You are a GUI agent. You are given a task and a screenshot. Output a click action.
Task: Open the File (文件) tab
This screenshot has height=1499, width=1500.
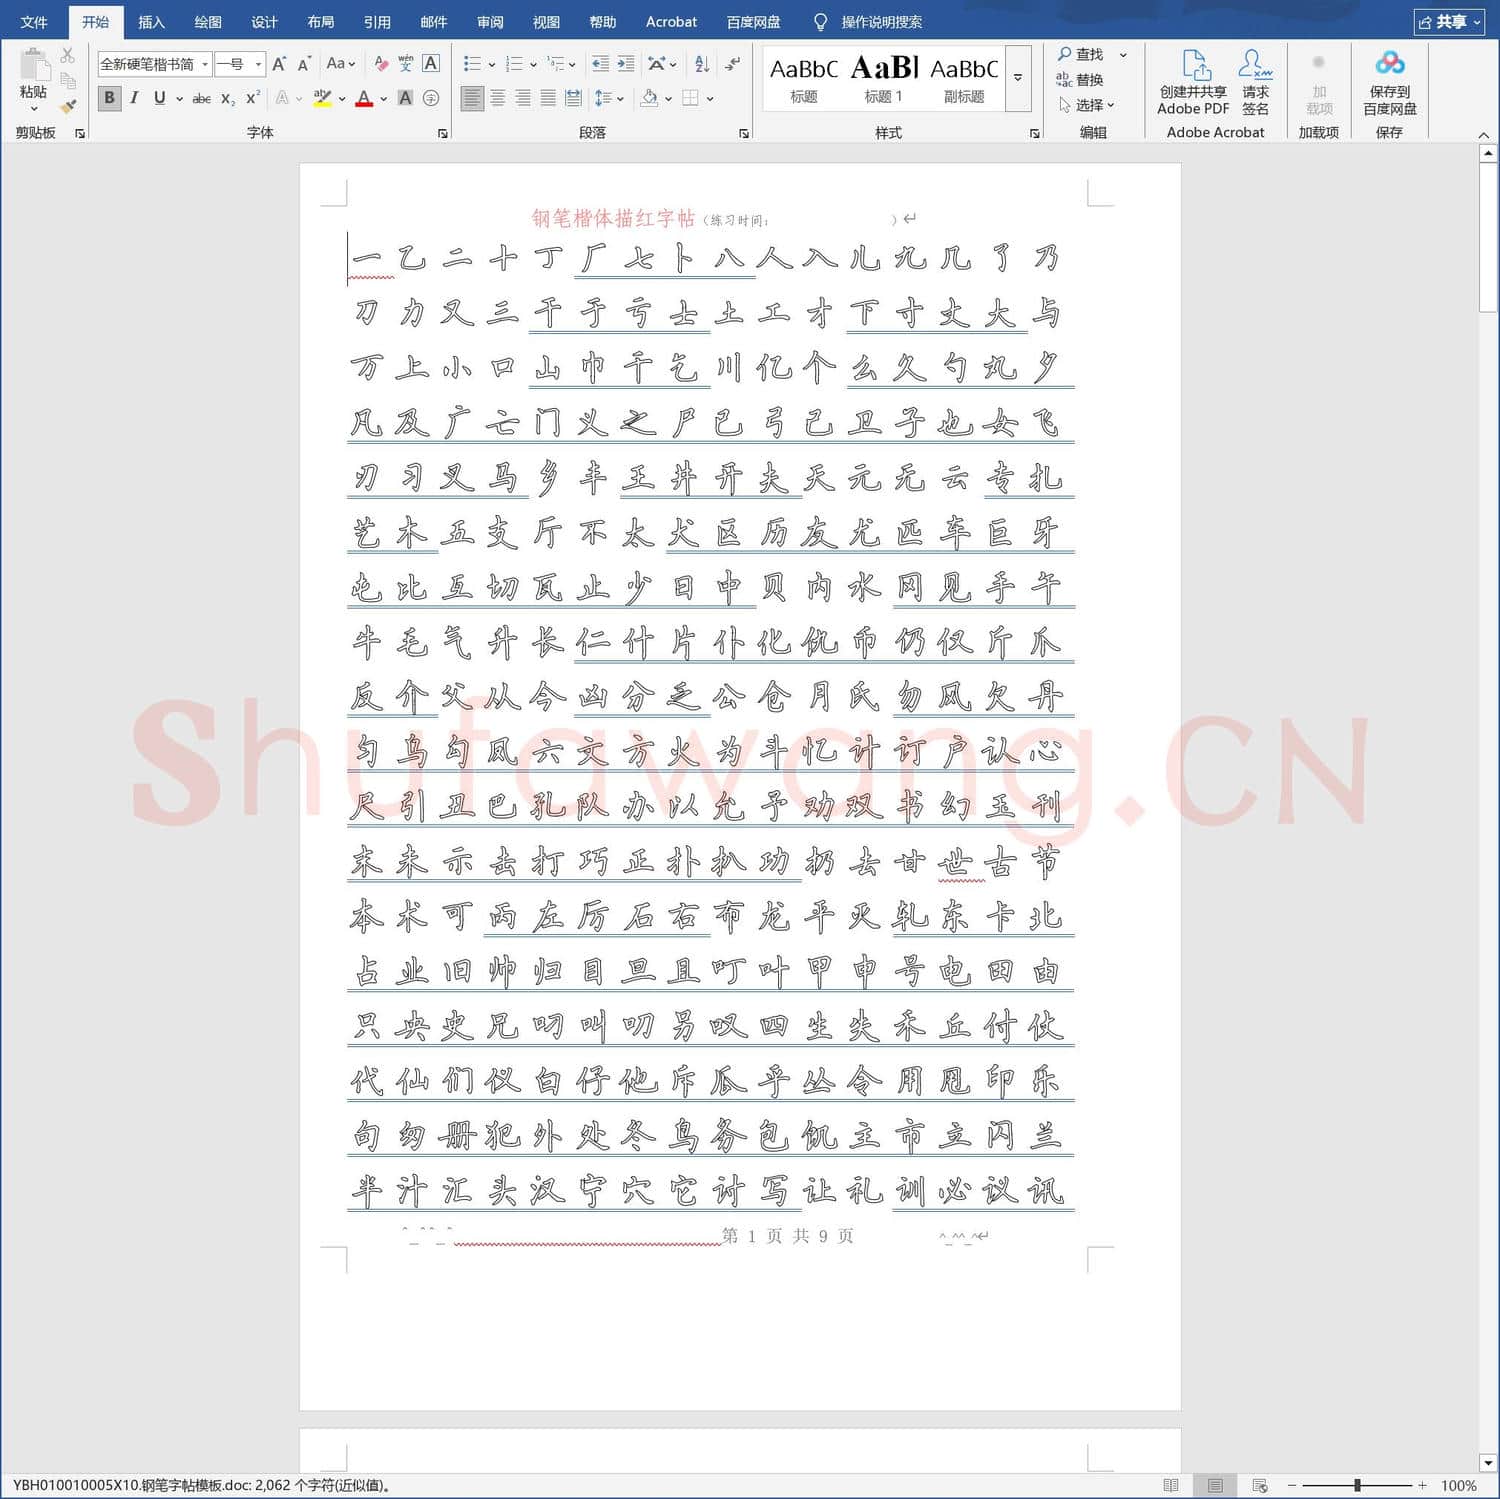point(34,22)
